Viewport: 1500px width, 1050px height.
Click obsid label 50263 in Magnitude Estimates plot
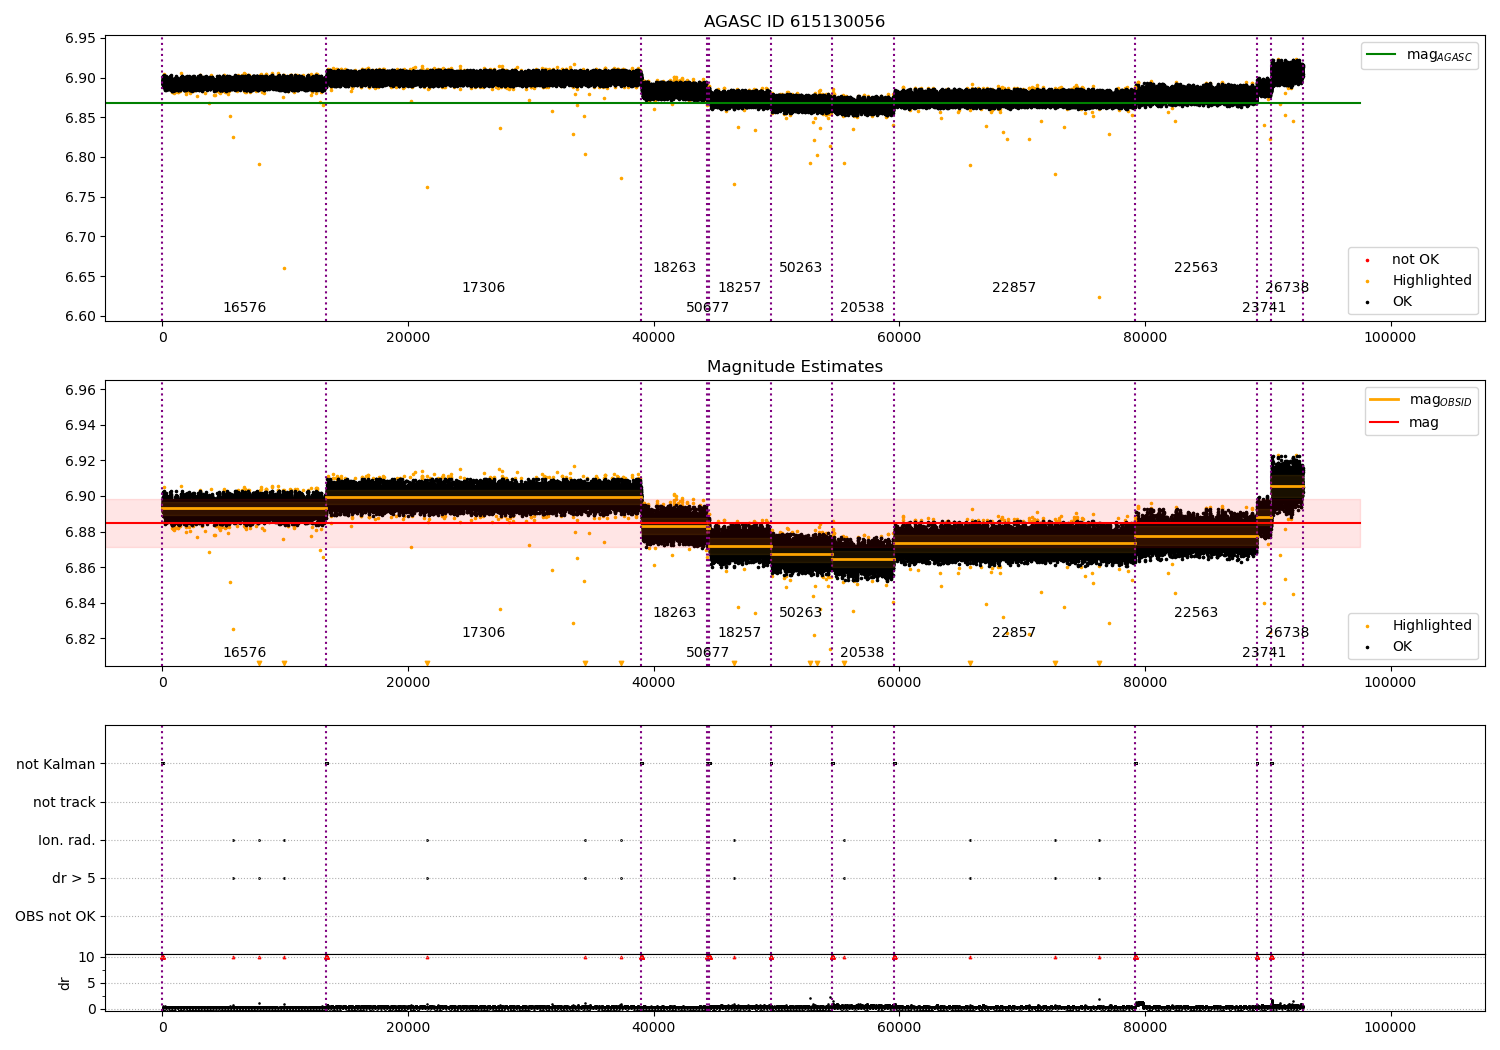[x=800, y=613]
